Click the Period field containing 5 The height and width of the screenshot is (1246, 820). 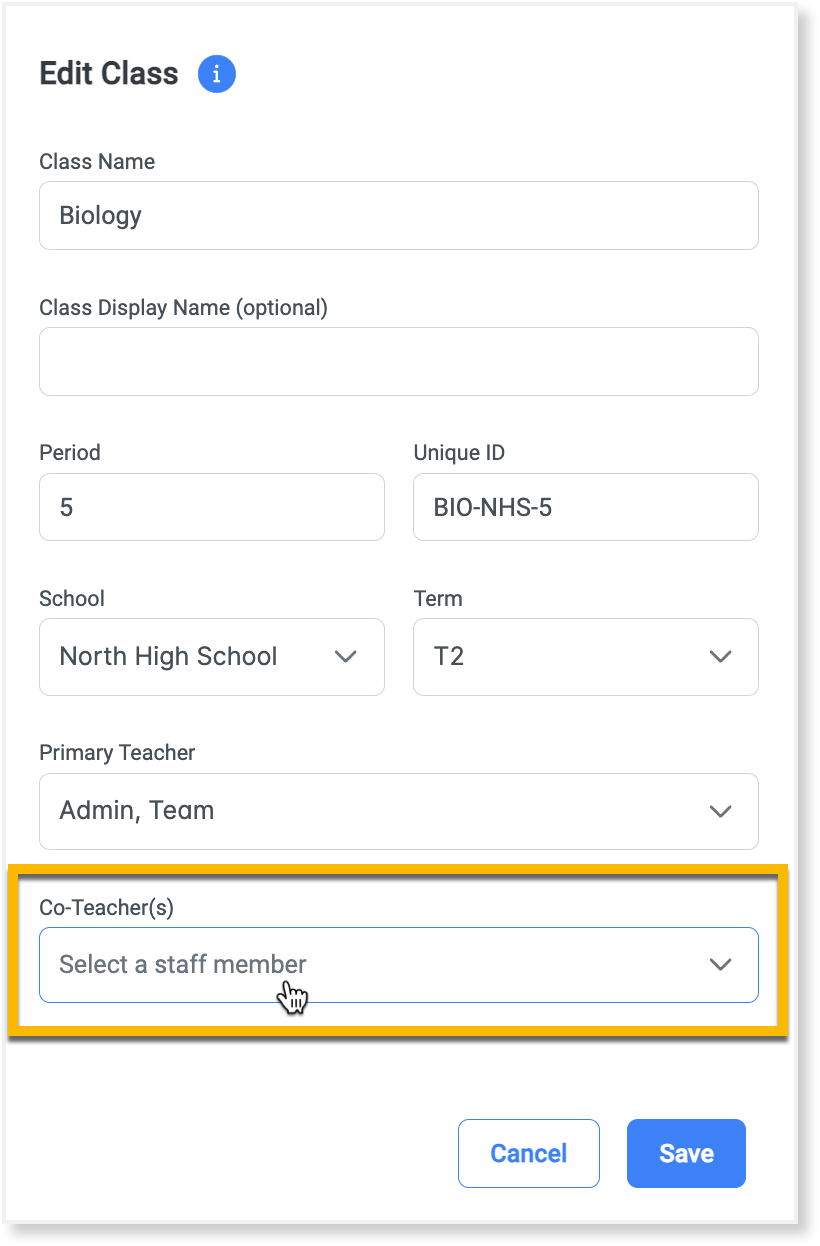211,507
